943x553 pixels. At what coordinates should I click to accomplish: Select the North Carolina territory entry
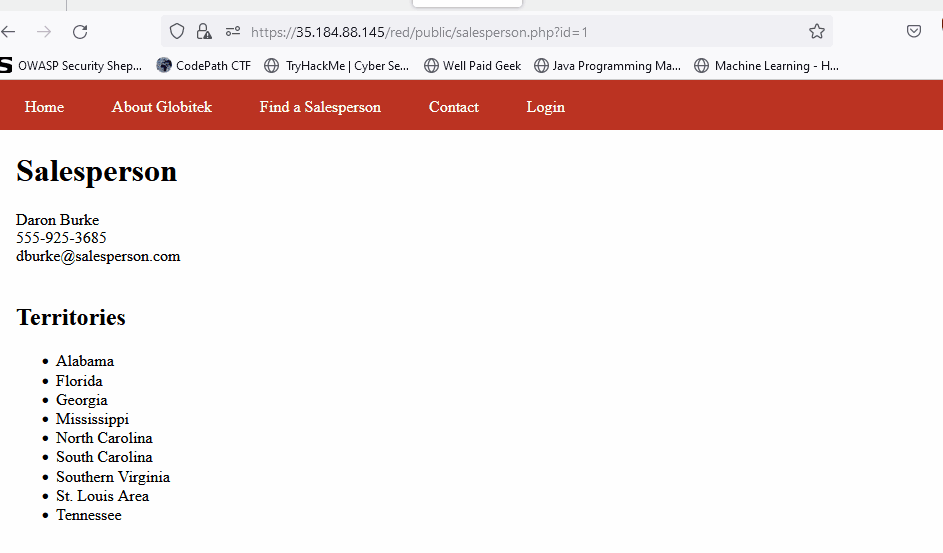pos(104,438)
